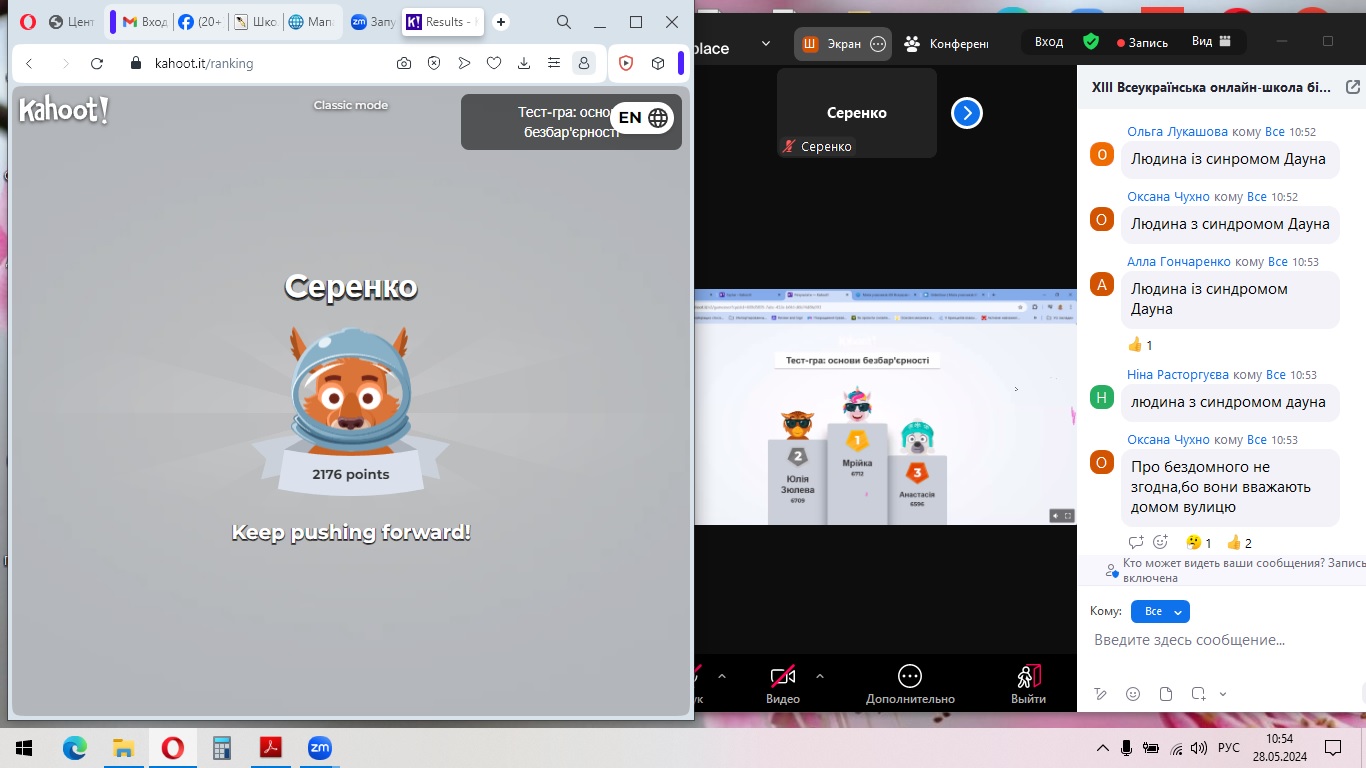Switch to the Facebook browser tab
Viewport: 1366px width, 768px height.
(x=199, y=22)
